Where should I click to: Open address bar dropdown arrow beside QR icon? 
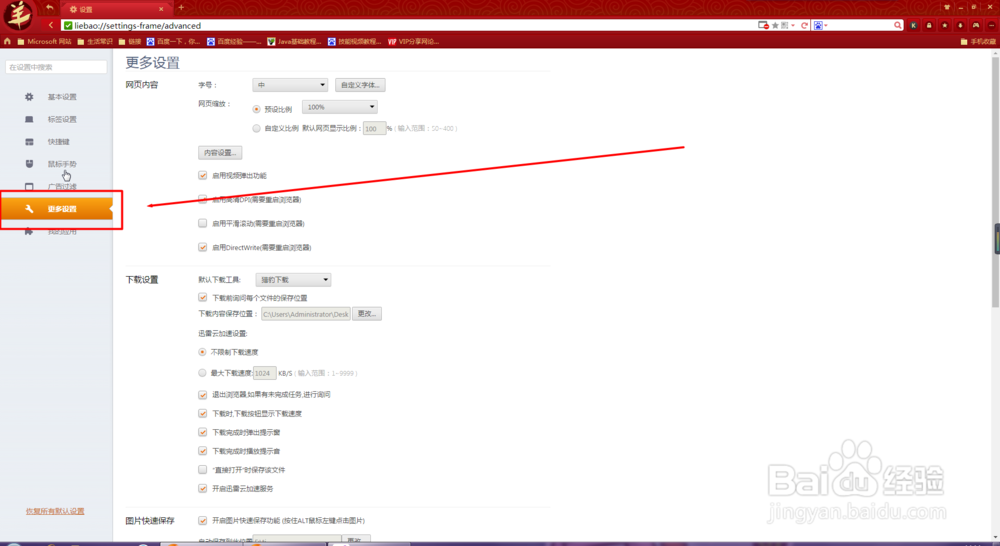[x=793, y=26]
